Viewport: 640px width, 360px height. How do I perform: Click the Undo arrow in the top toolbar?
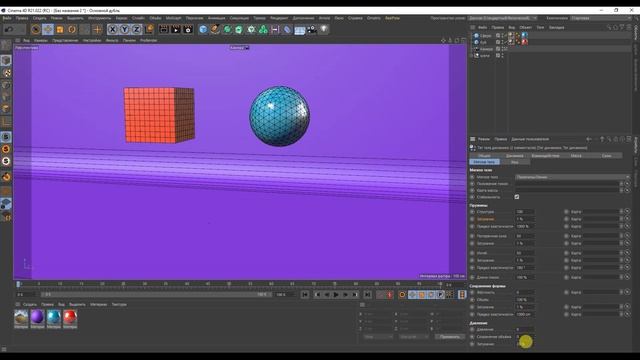pyautogui.click(x=9, y=29)
